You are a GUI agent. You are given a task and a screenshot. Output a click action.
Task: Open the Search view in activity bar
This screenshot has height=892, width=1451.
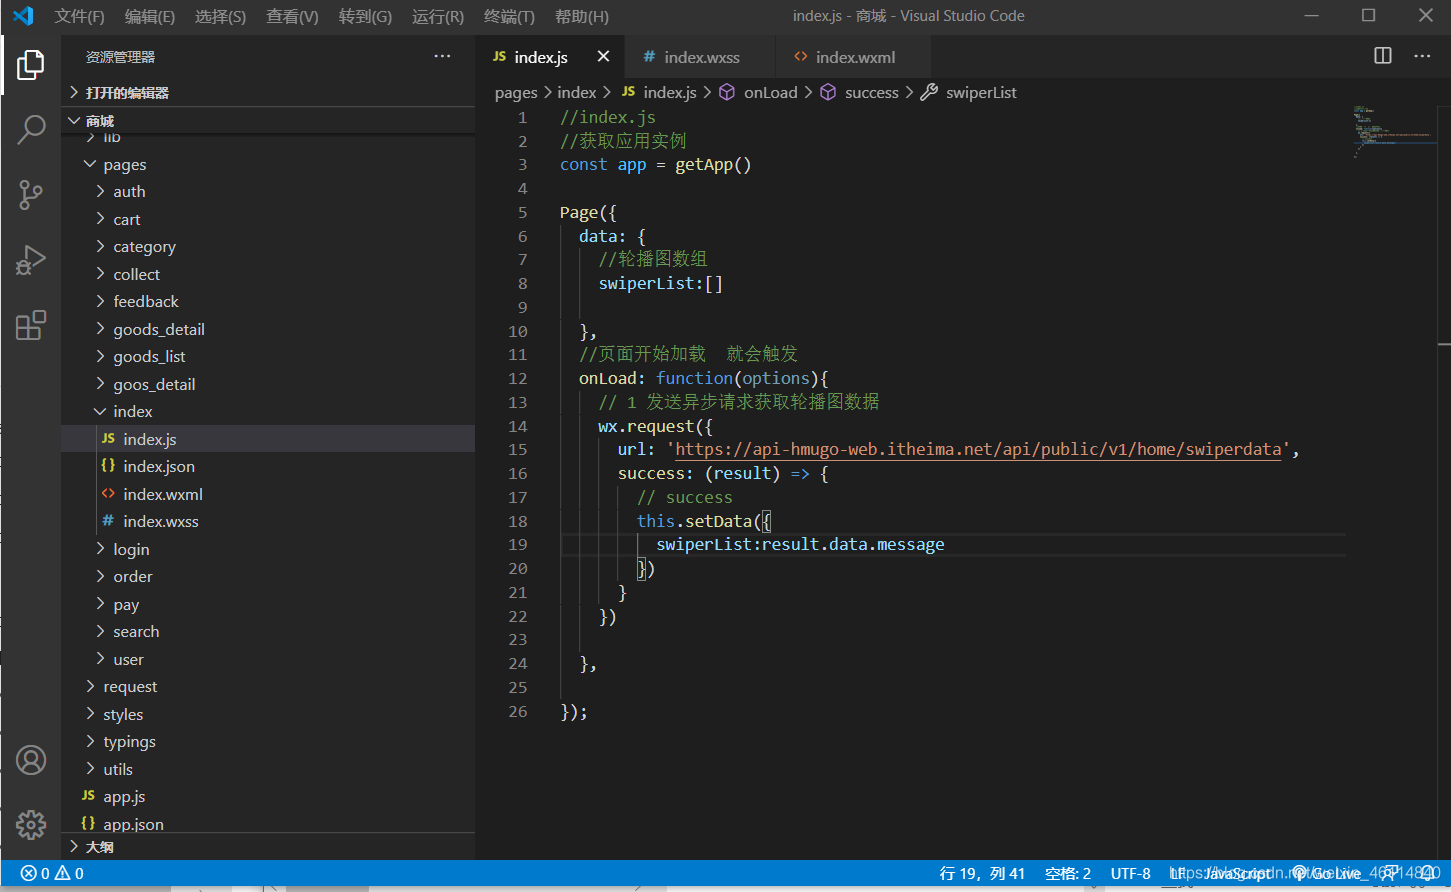pos(31,129)
